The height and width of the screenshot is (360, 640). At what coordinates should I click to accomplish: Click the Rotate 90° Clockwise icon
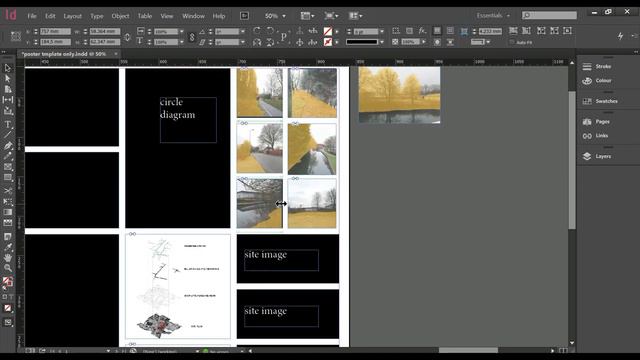pos(257,31)
